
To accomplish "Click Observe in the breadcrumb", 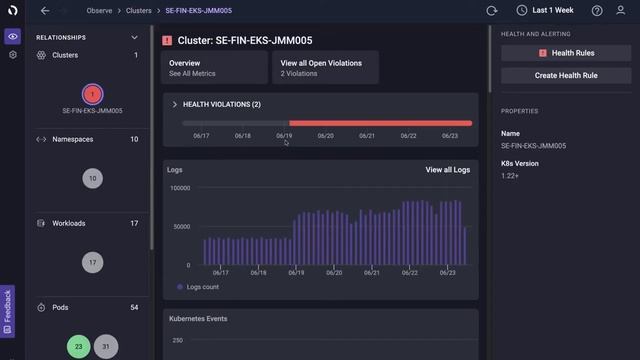I will coord(99,11).
